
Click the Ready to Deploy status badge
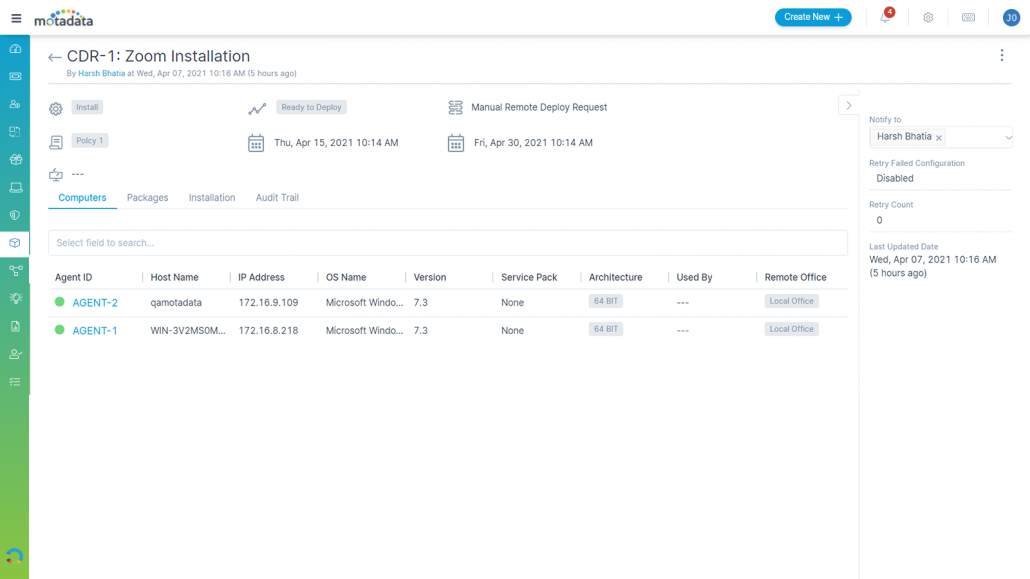(311, 107)
